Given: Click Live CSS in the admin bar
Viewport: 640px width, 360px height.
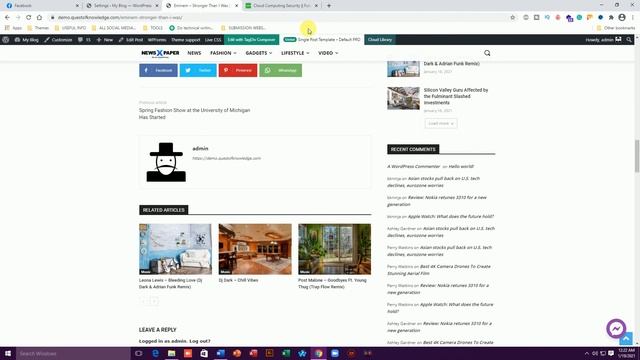Looking at the screenshot, I should click(213, 40).
